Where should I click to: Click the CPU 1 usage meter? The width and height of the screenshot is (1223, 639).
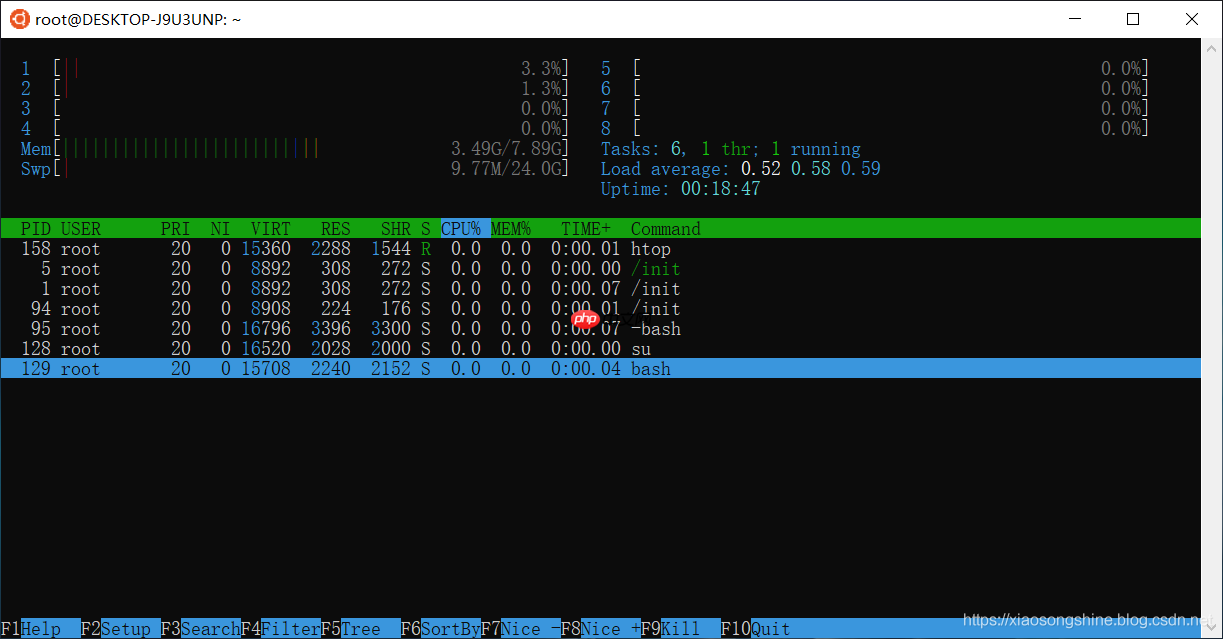click(x=295, y=69)
